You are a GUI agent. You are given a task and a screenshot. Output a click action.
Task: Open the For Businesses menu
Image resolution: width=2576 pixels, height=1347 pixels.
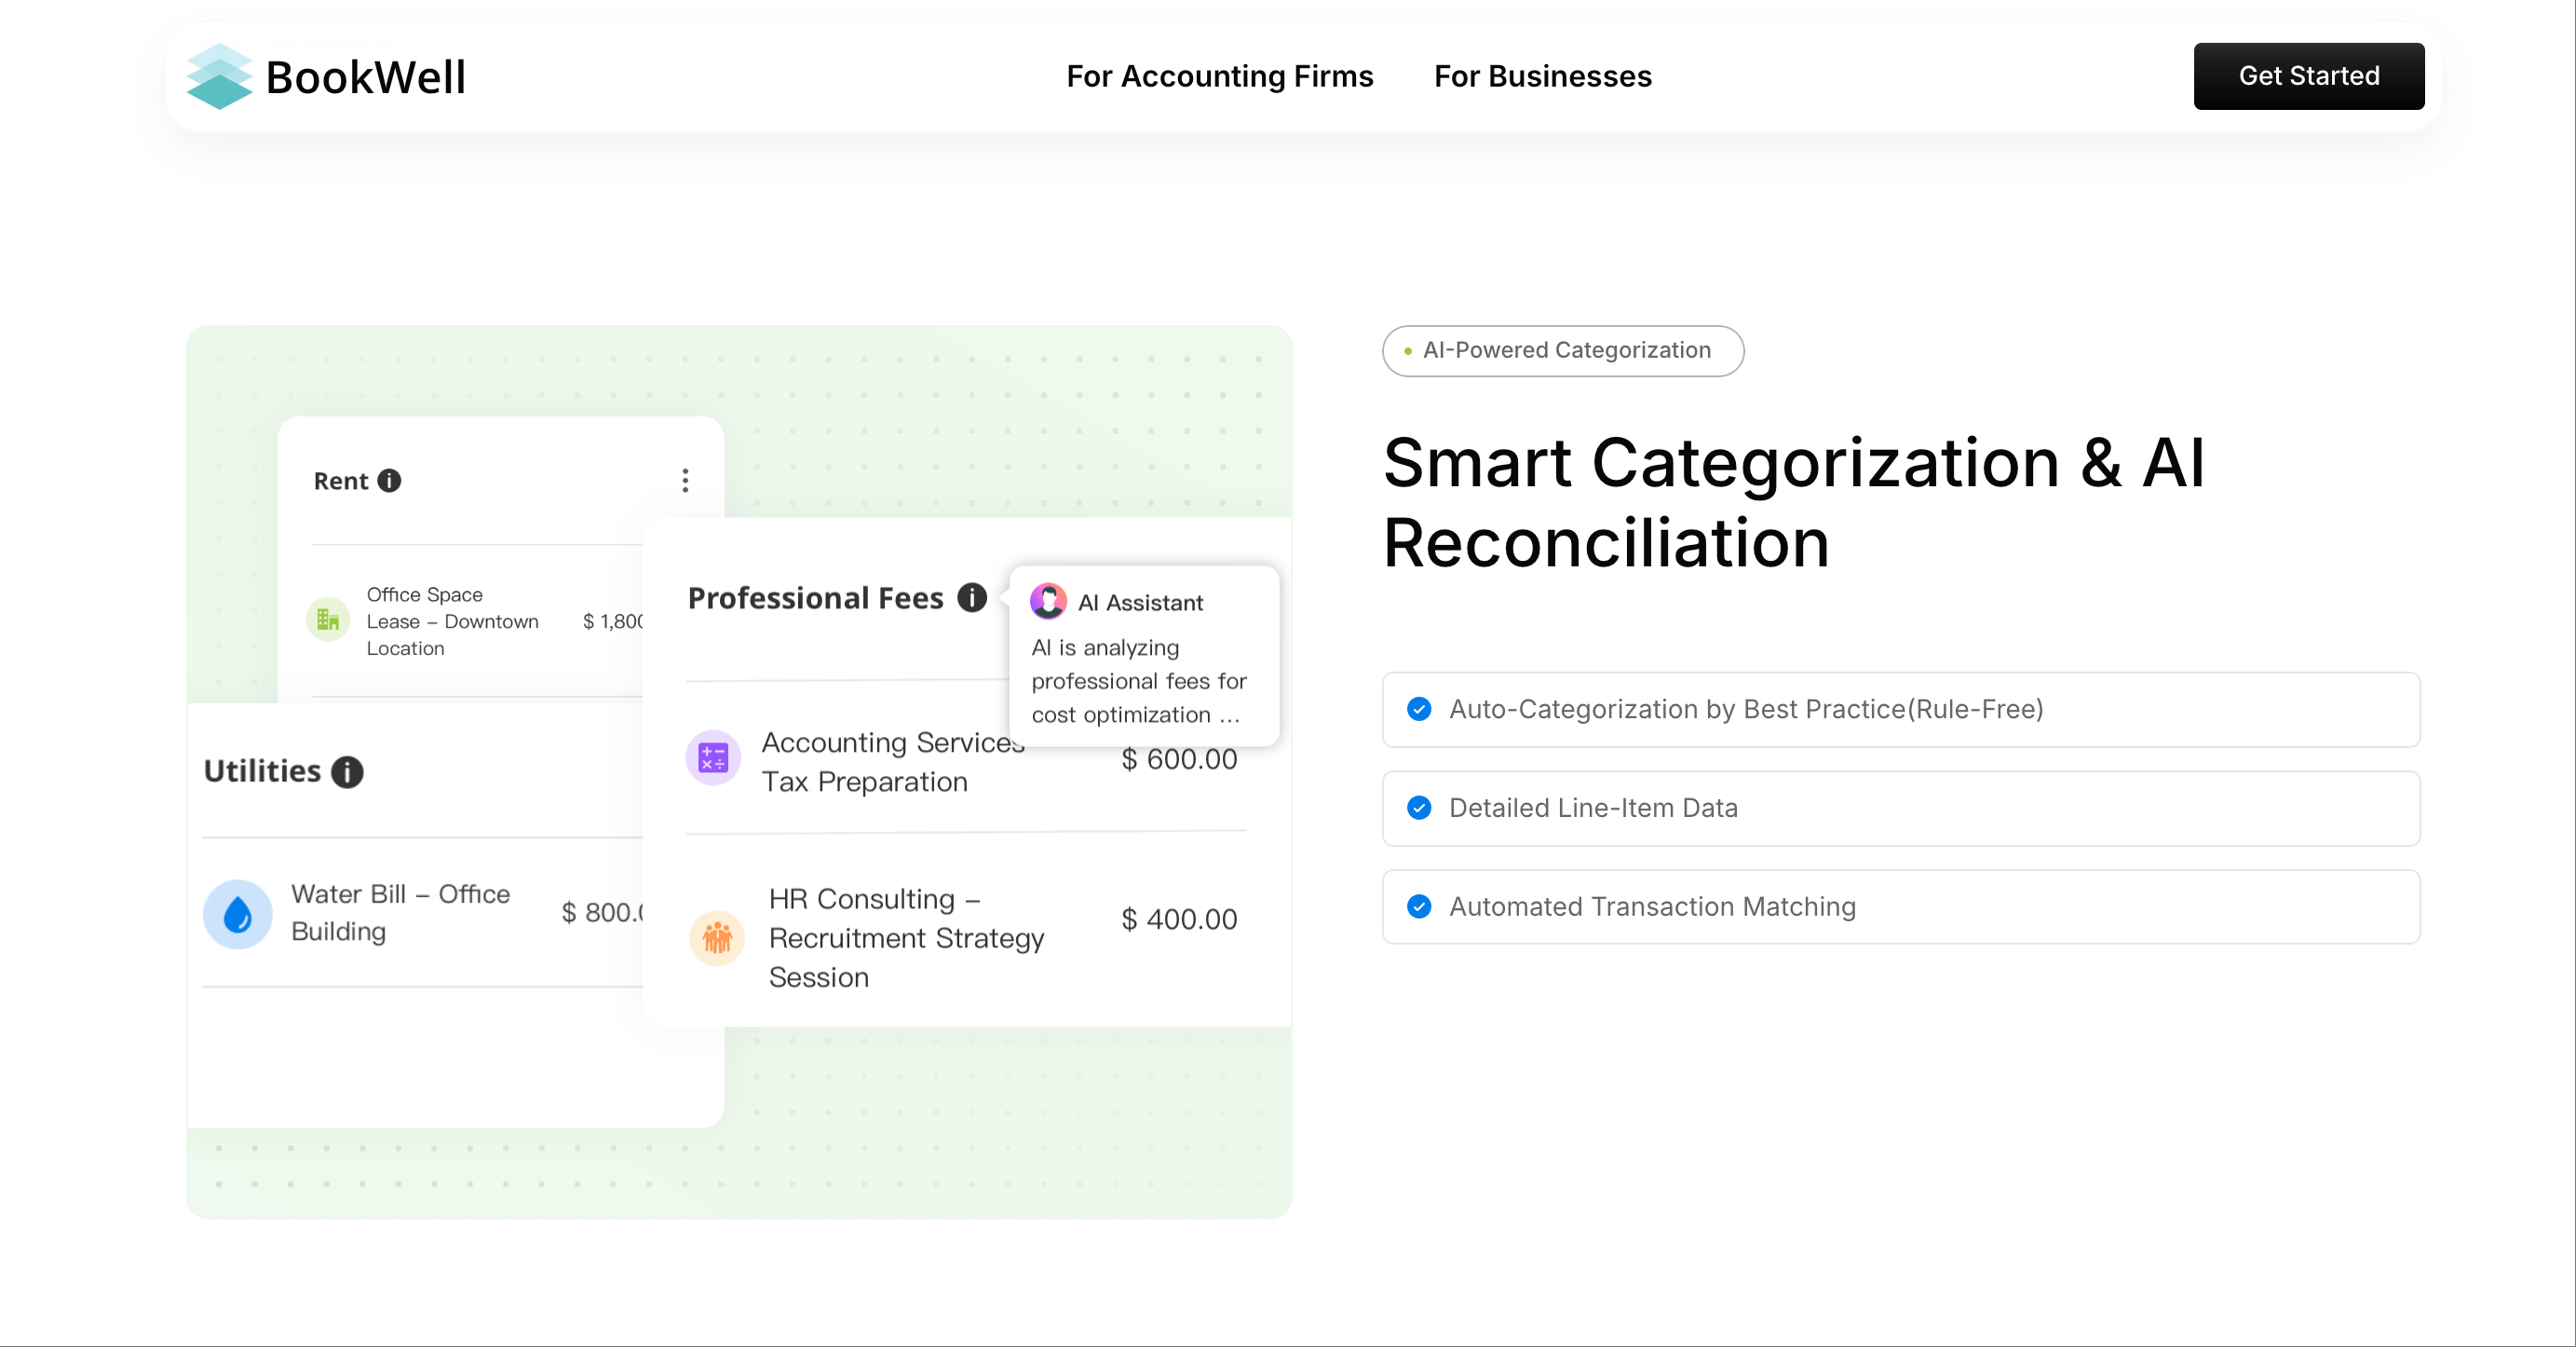(1542, 76)
